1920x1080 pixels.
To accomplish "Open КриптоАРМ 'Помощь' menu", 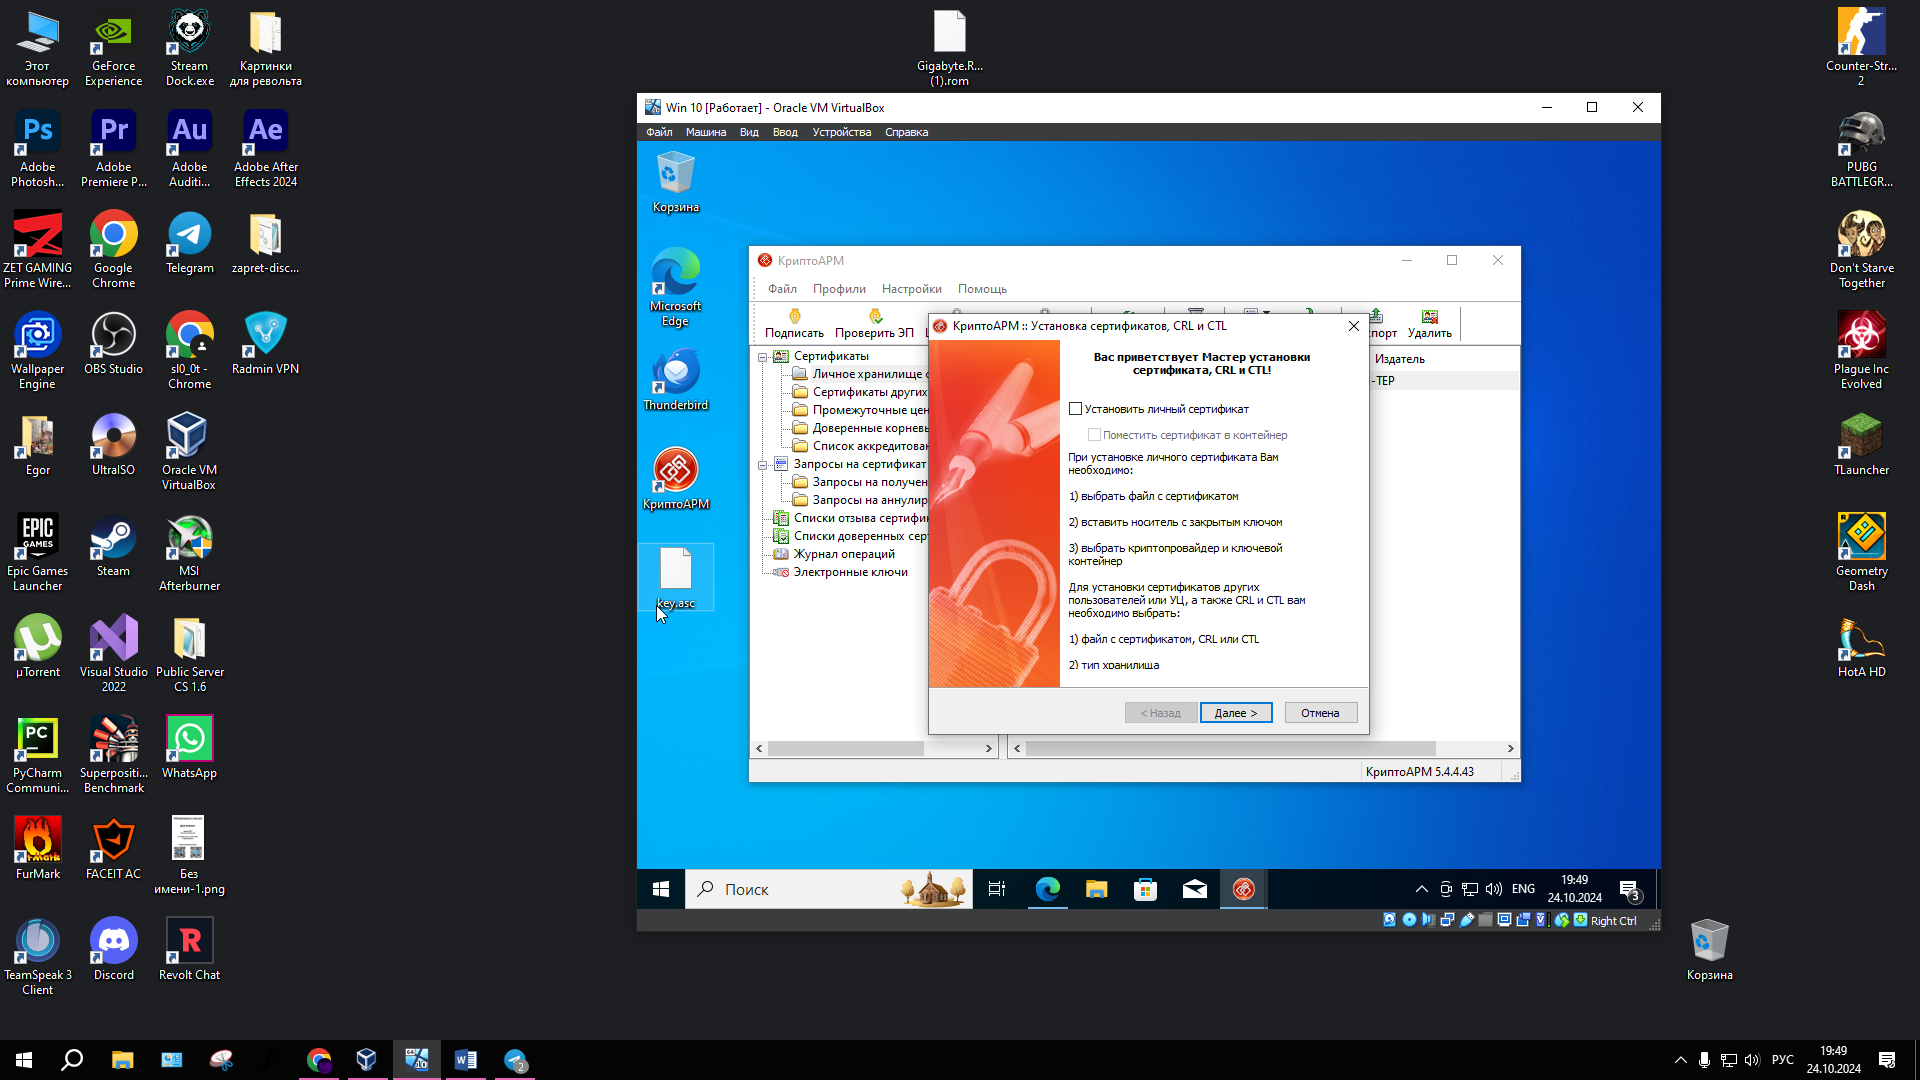I will 982,289.
